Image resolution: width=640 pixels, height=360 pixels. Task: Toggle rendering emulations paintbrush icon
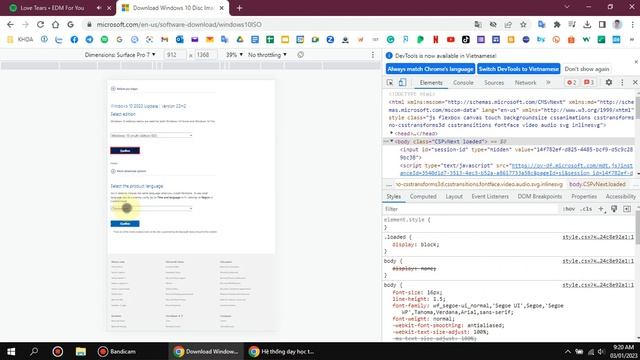coord(614,209)
